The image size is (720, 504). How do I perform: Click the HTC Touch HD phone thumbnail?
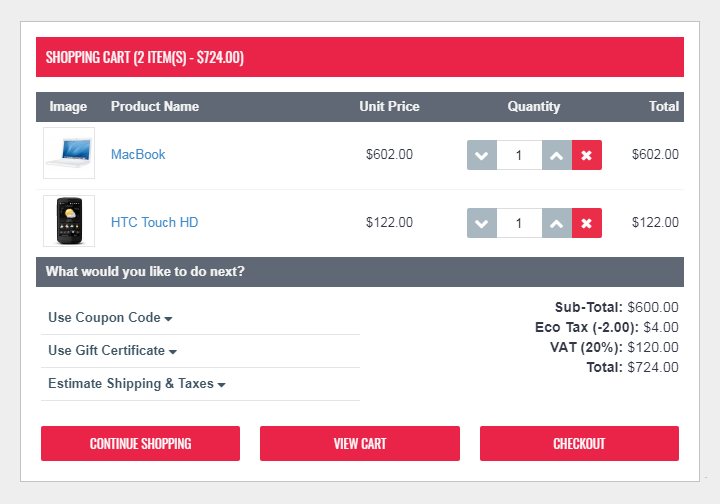click(69, 221)
